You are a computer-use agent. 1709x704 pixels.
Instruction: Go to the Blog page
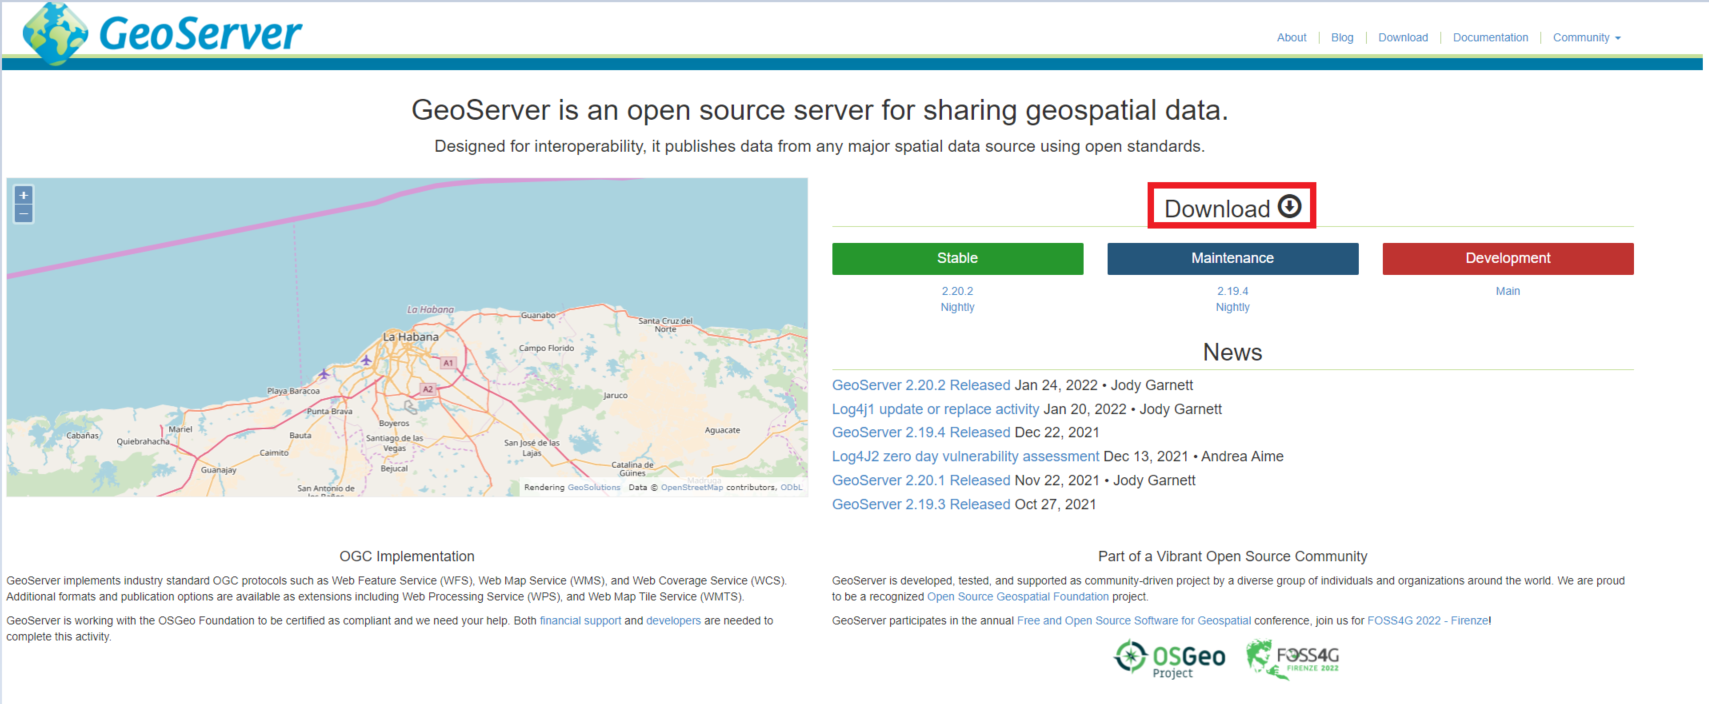click(x=1342, y=38)
